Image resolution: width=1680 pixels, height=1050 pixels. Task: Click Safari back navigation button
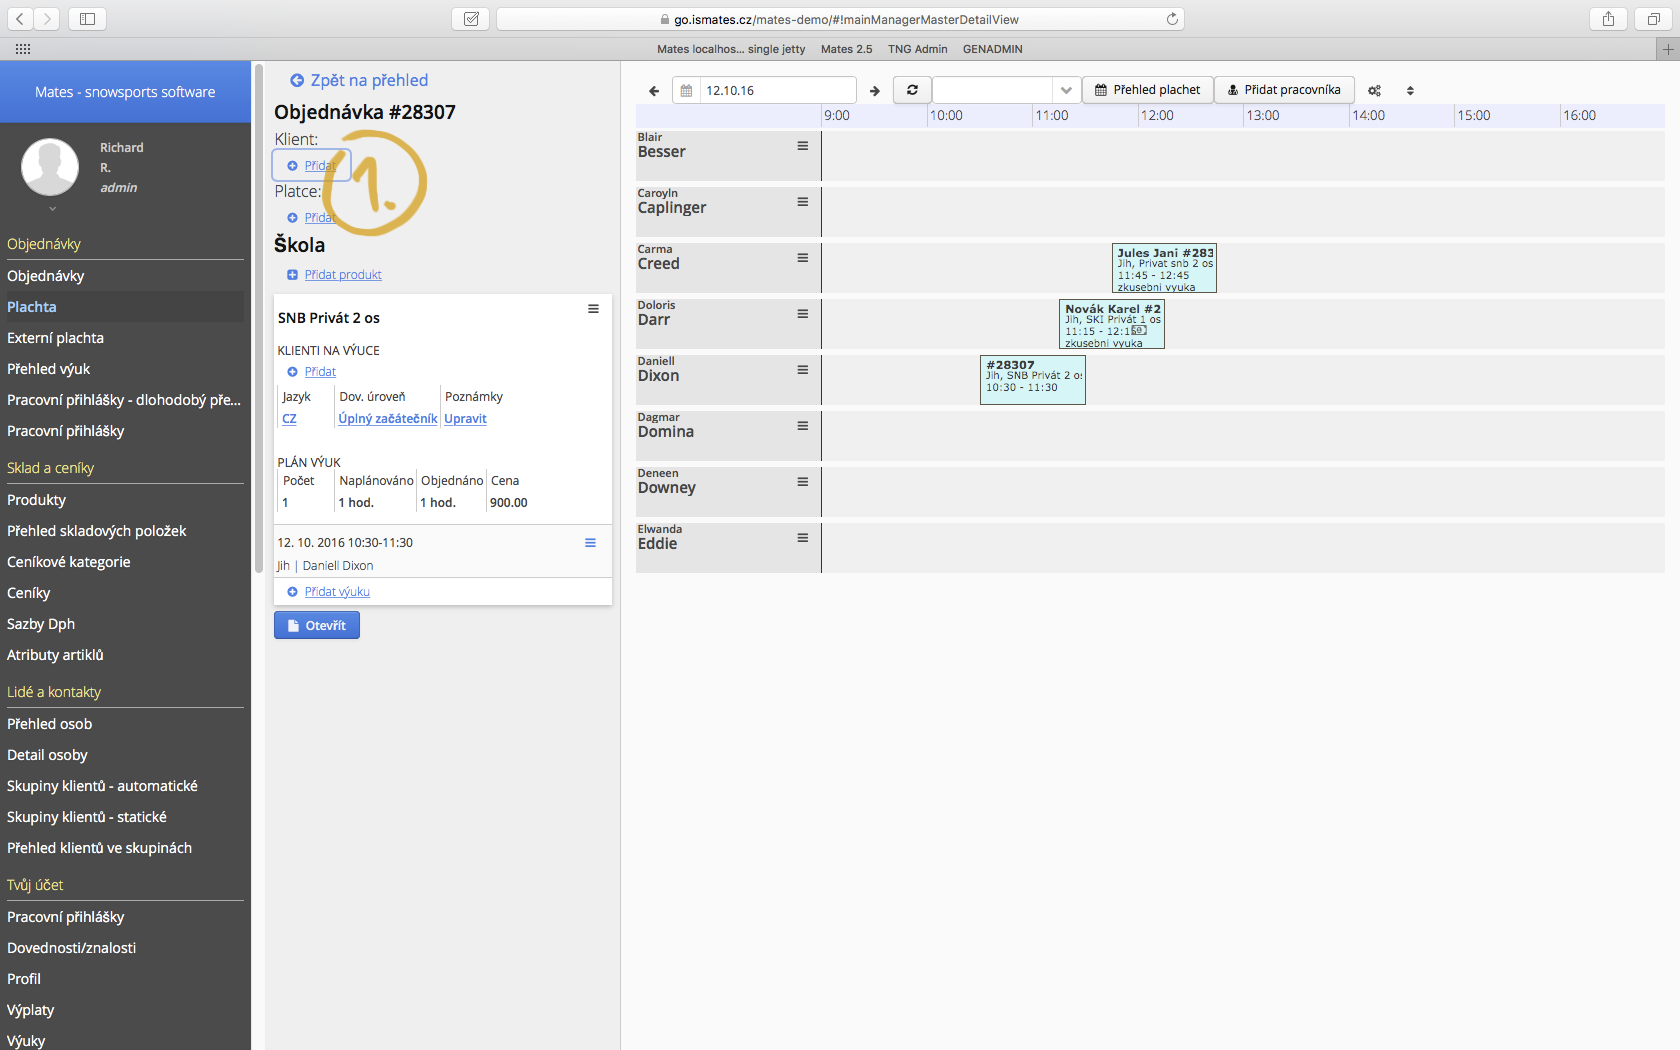(20, 19)
